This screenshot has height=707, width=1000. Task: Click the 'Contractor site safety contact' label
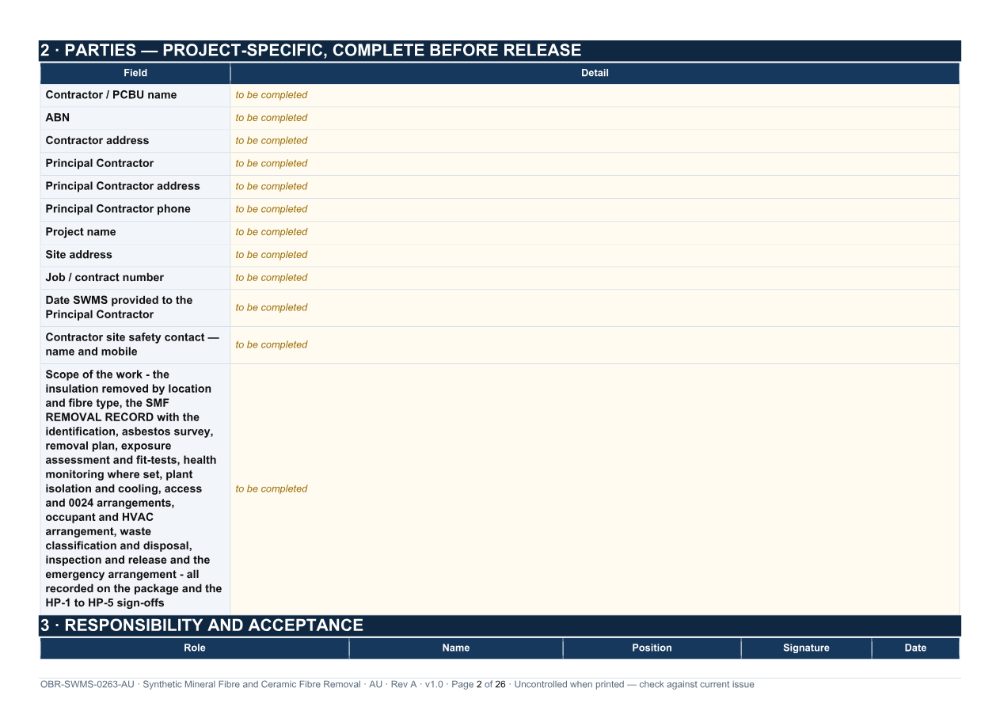tap(132, 344)
